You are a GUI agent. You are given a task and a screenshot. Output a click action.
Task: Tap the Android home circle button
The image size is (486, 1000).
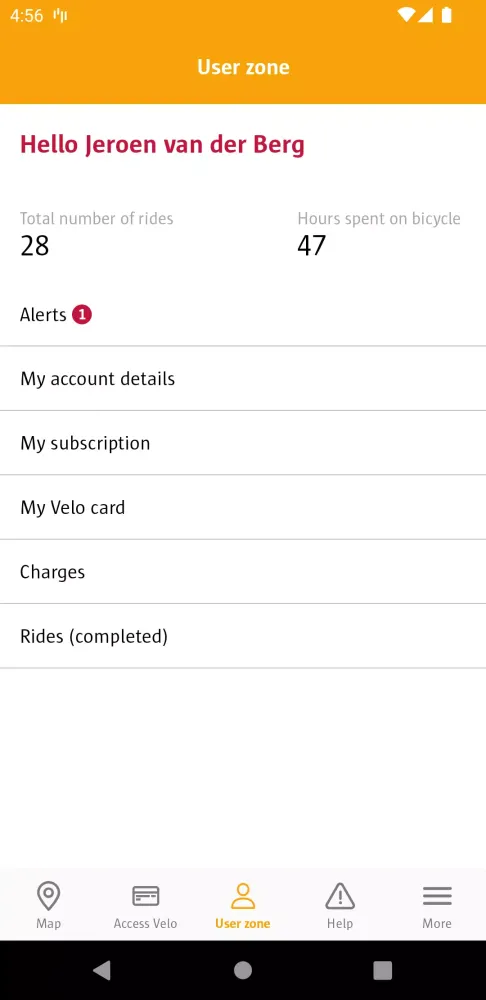242,970
